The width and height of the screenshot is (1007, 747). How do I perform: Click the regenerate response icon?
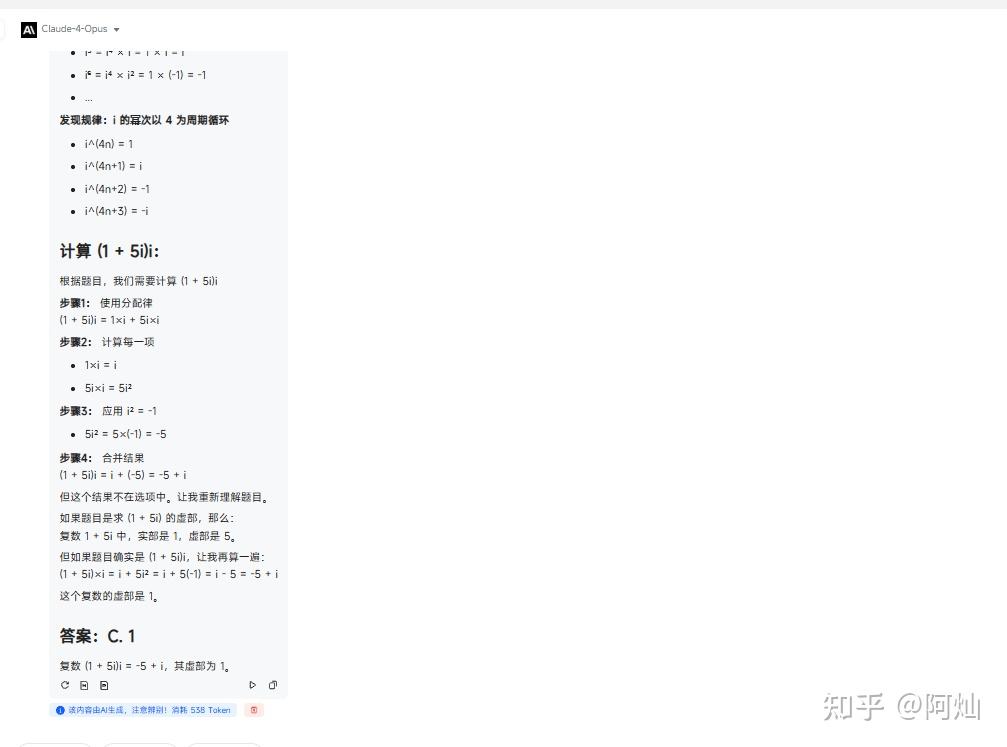point(65,685)
